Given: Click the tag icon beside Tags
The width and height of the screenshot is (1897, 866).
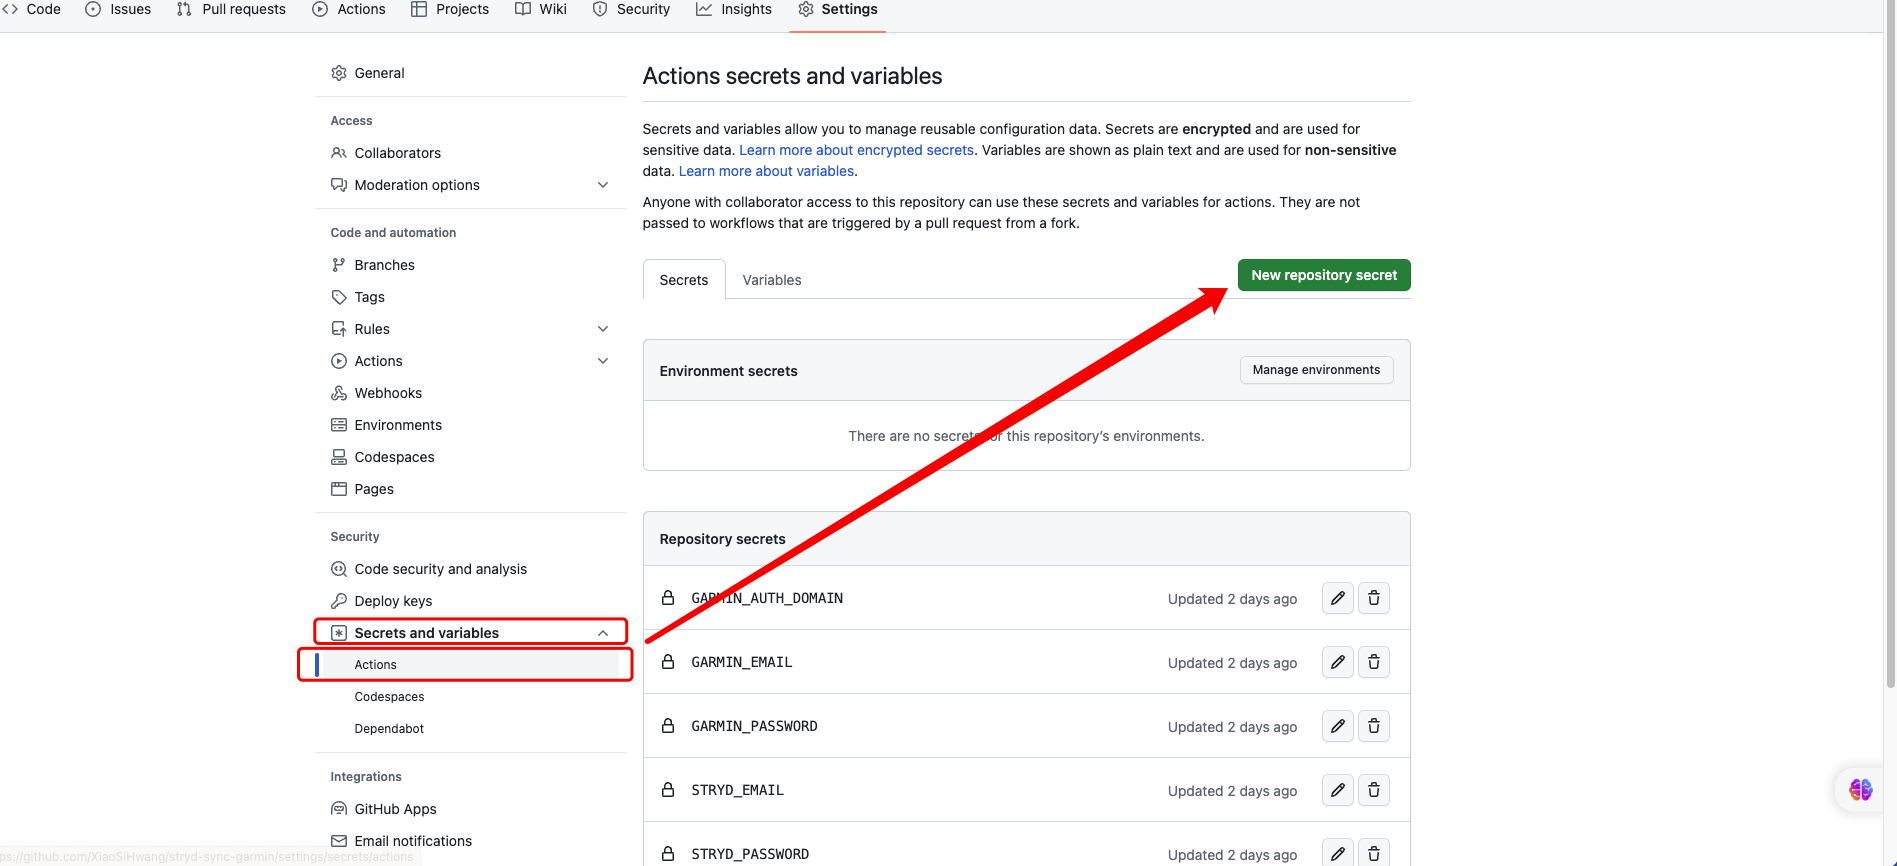Looking at the screenshot, I should click(x=339, y=297).
